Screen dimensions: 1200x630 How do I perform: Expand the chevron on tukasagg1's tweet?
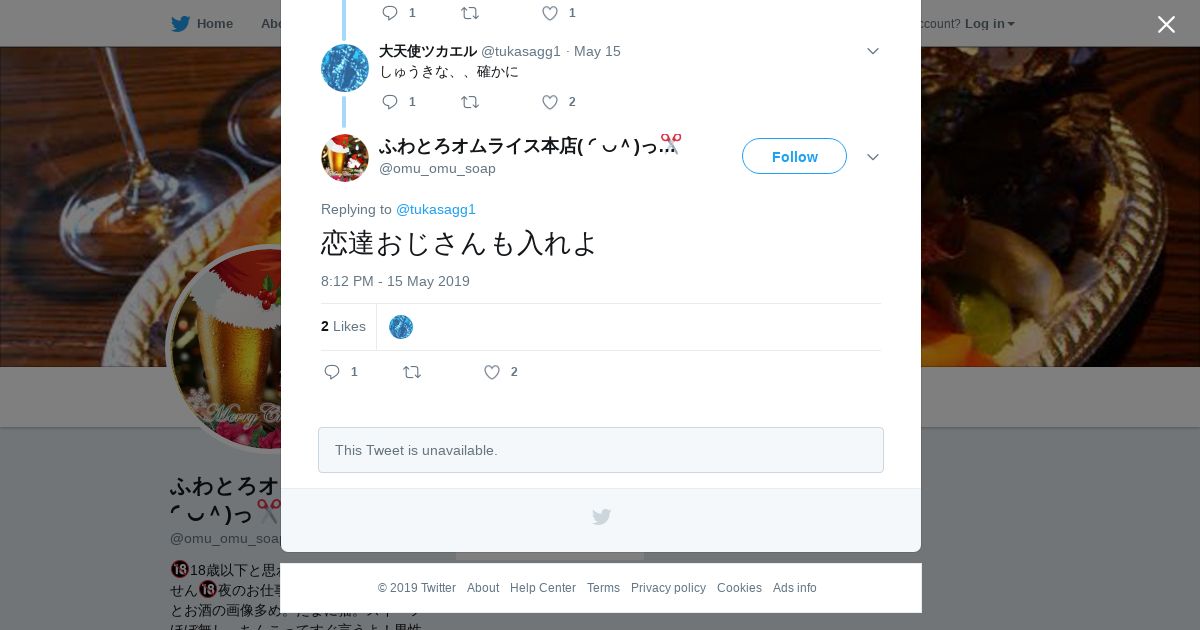click(x=873, y=51)
